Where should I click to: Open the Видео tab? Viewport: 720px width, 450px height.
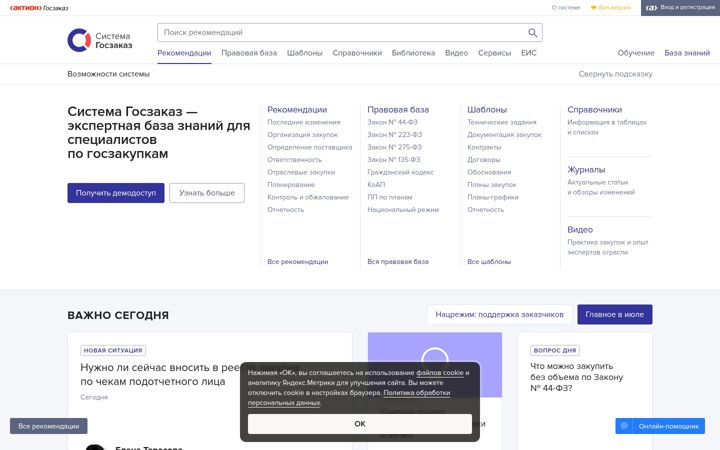pyautogui.click(x=456, y=53)
